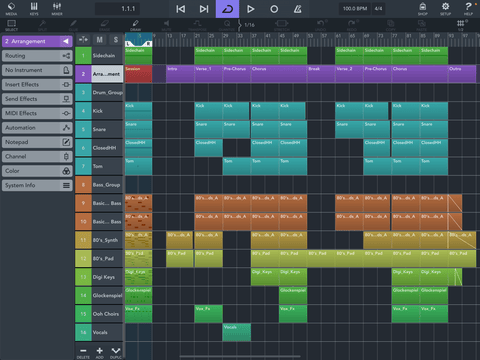Image resolution: width=480 pixels, height=360 pixels.
Task: Select the Vocals event on the timeline
Action: [x=237, y=332]
